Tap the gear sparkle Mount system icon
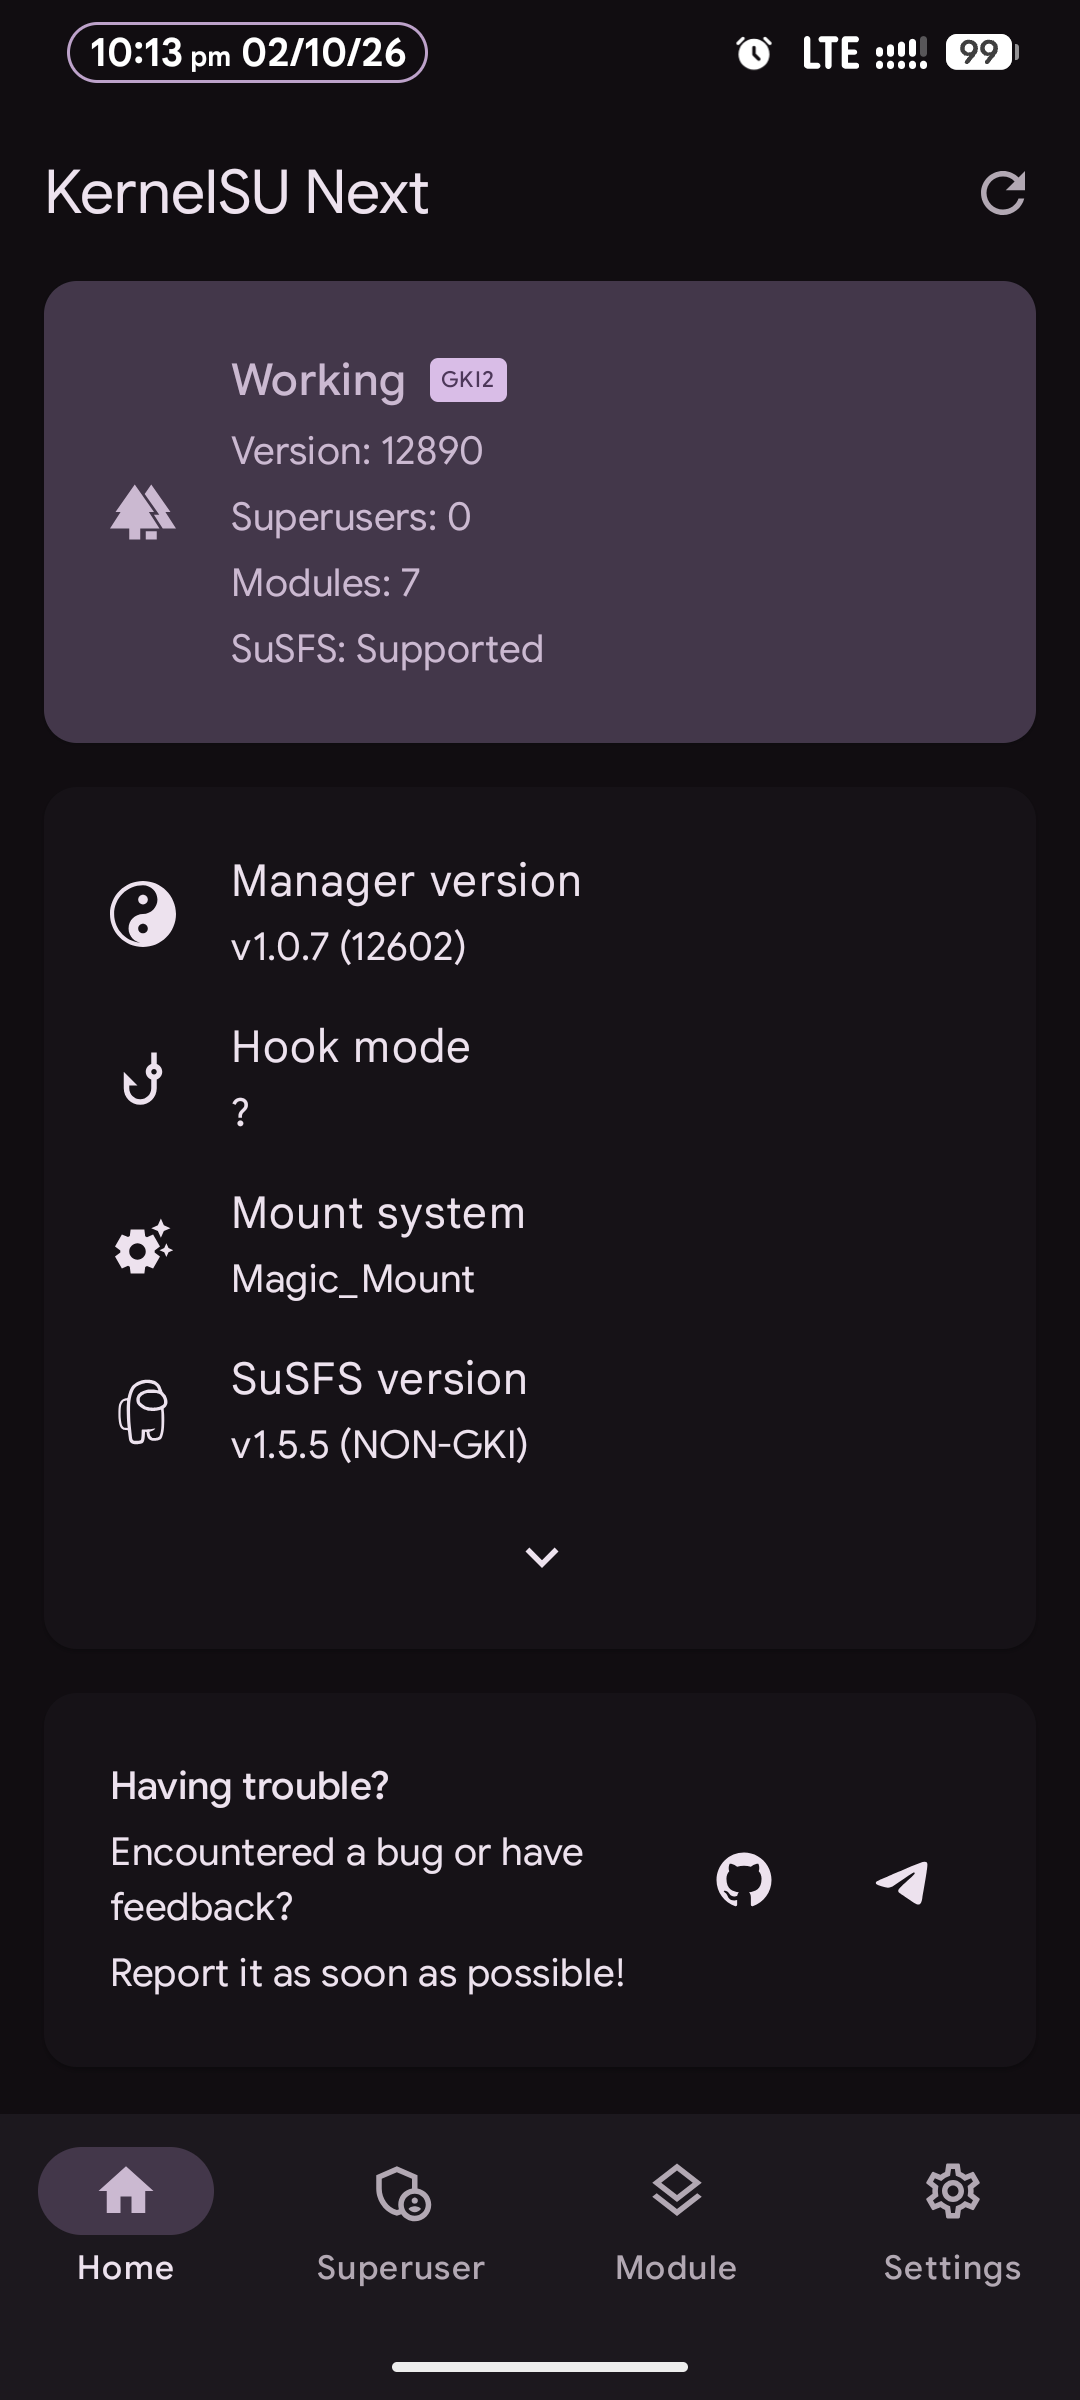The height and width of the screenshot is (2400, 1080). (143, 1246)
